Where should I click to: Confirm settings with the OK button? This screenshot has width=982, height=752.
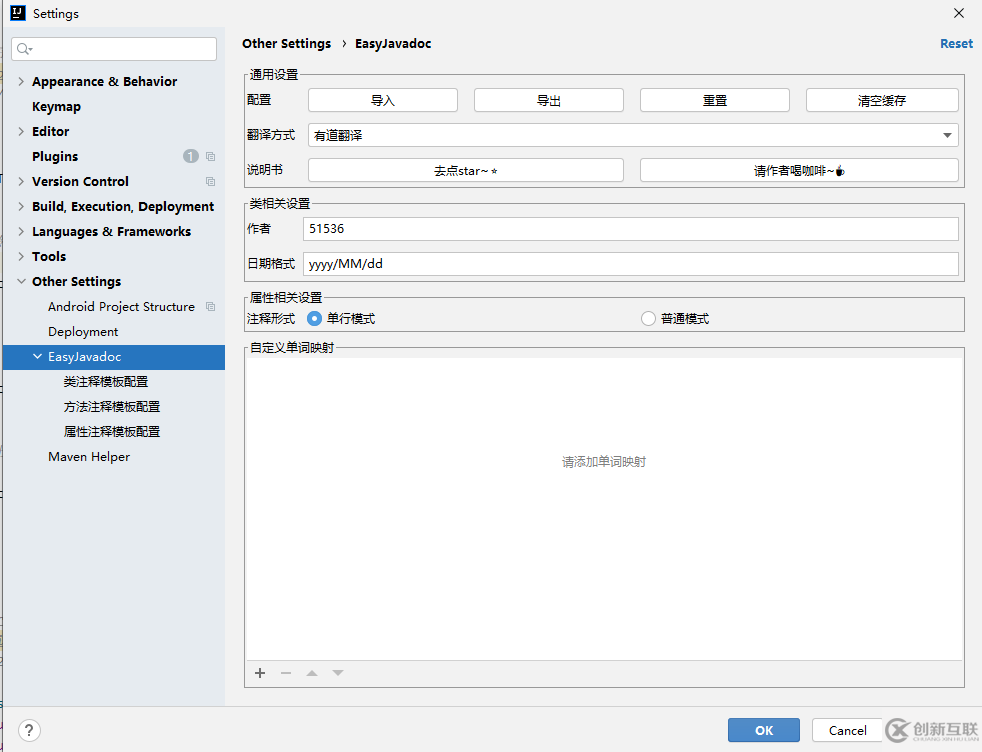tap(763, 730)
